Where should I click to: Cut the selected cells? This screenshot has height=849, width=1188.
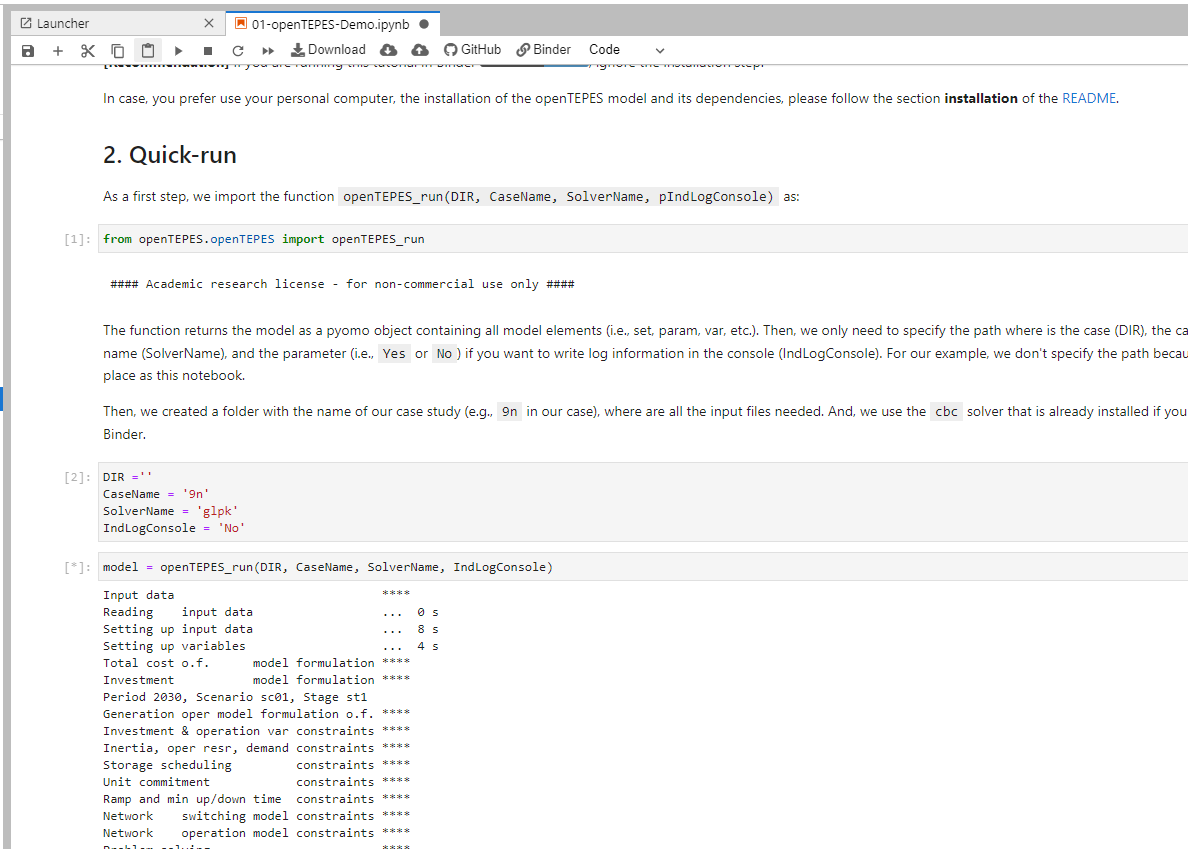(87, 50)
